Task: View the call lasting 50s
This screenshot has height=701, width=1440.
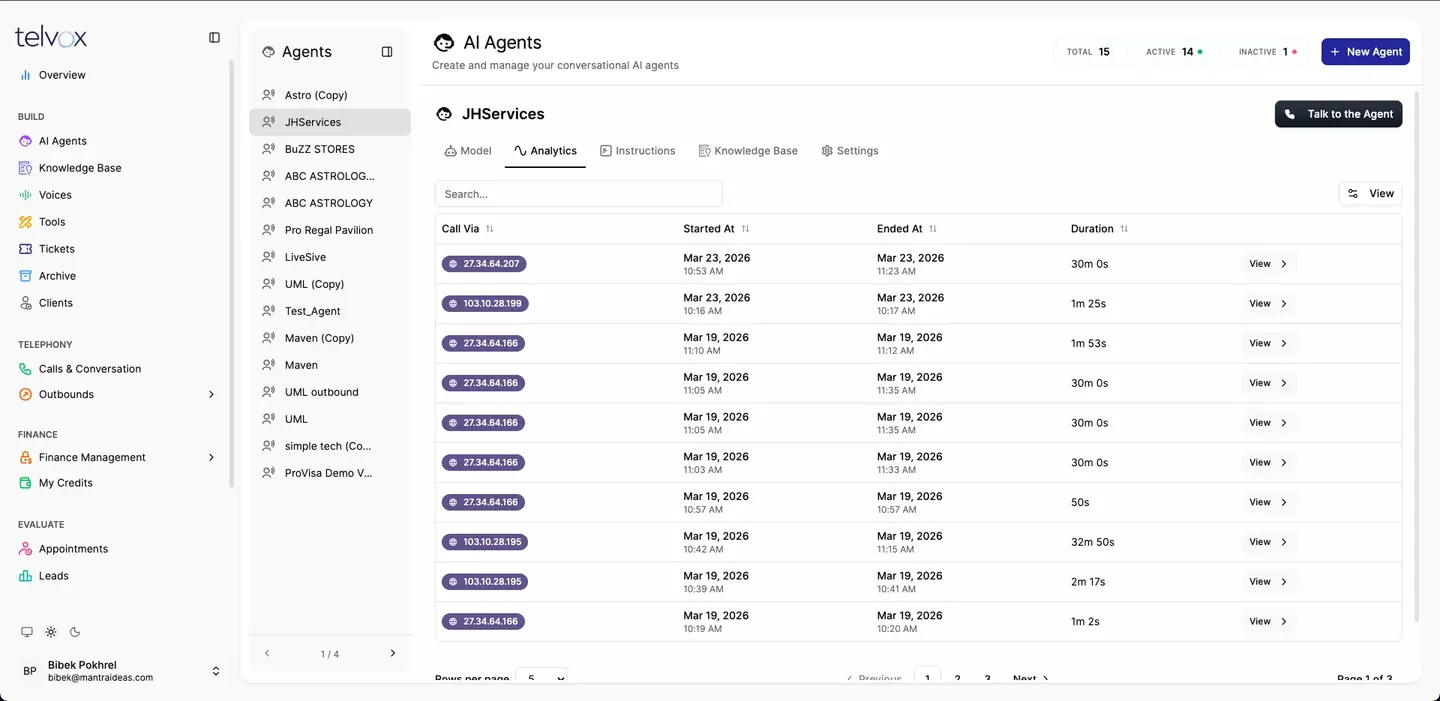Action: click(x=1268, y=502)
